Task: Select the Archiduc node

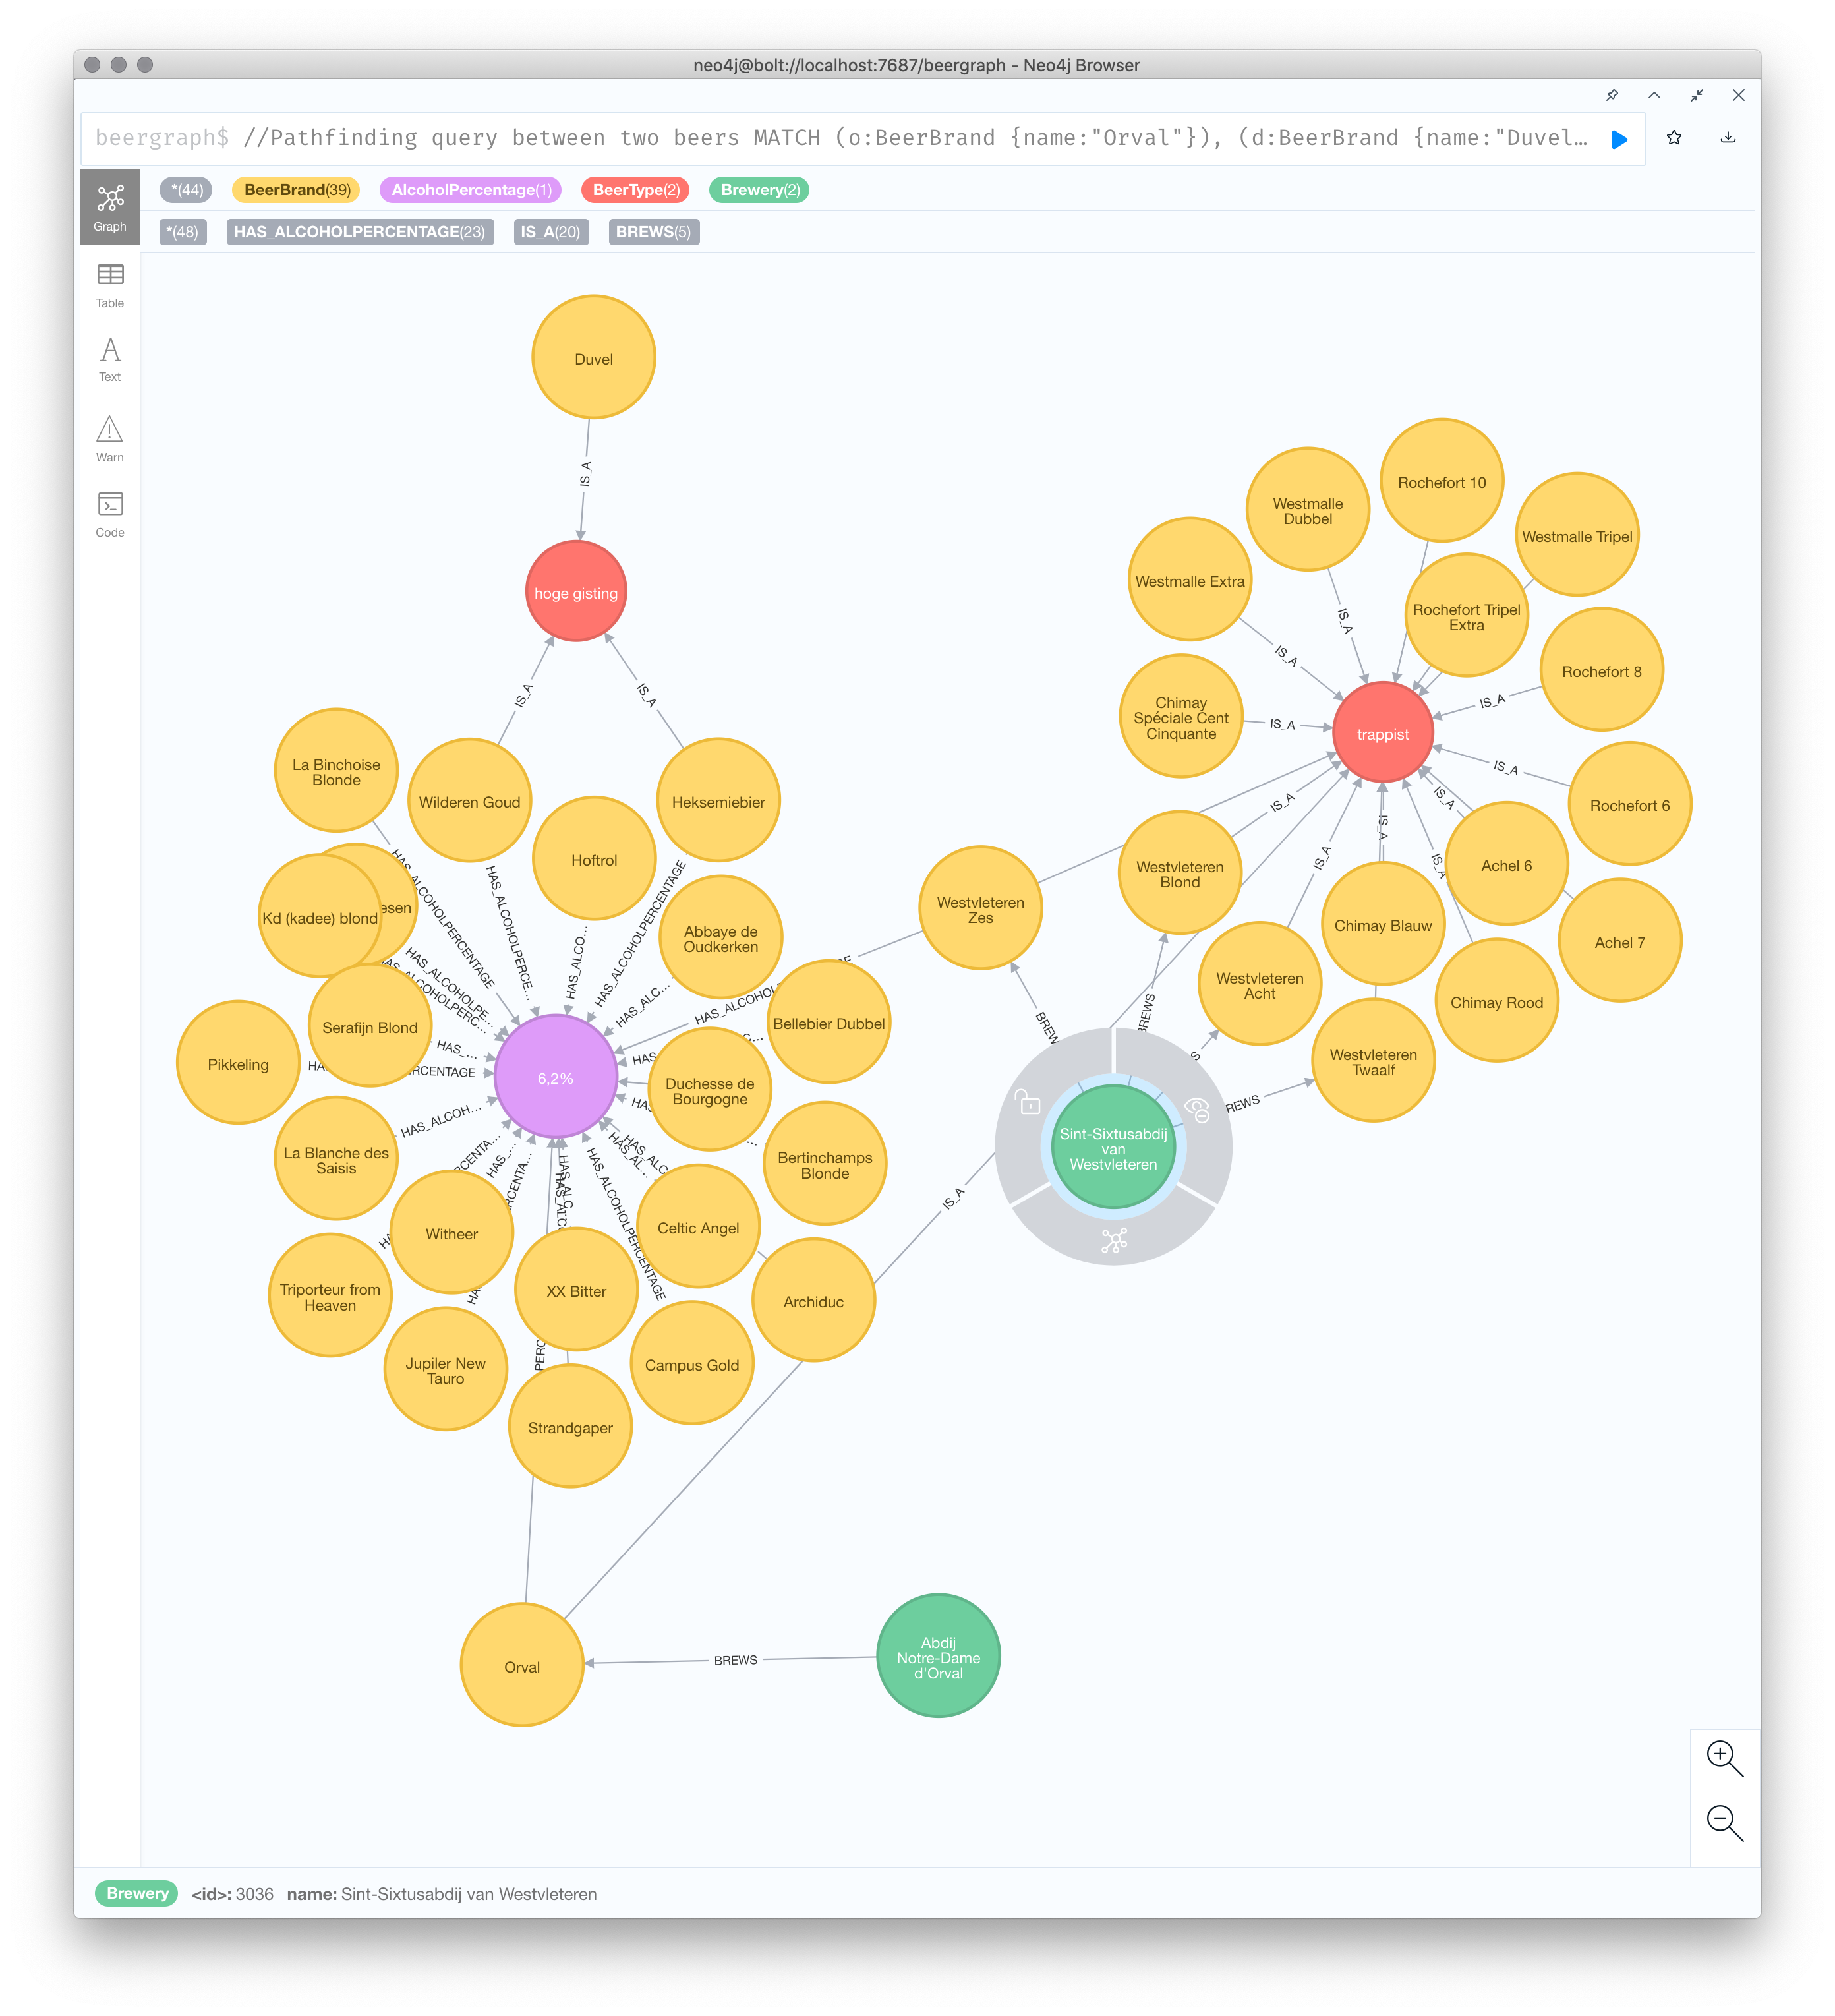Action: [813, 1301]
